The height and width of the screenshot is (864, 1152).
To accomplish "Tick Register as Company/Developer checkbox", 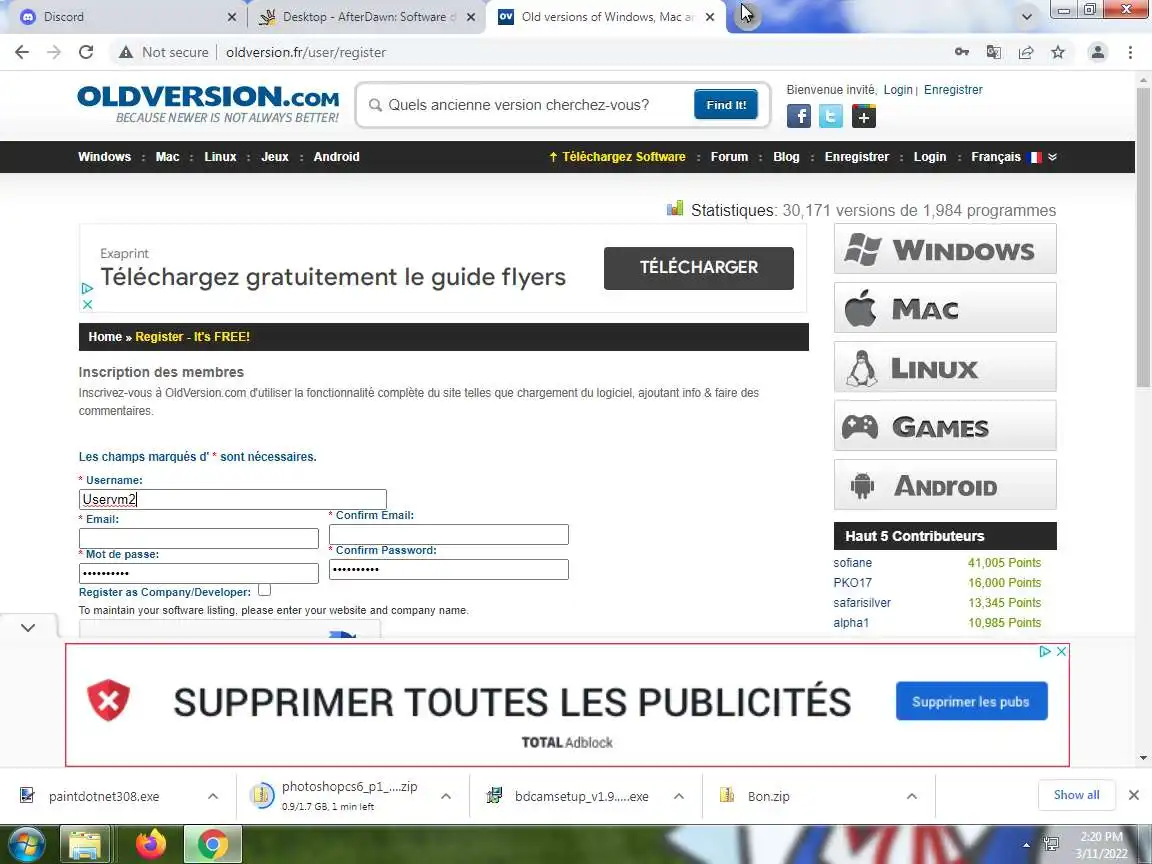I will [x=264, y=590].
